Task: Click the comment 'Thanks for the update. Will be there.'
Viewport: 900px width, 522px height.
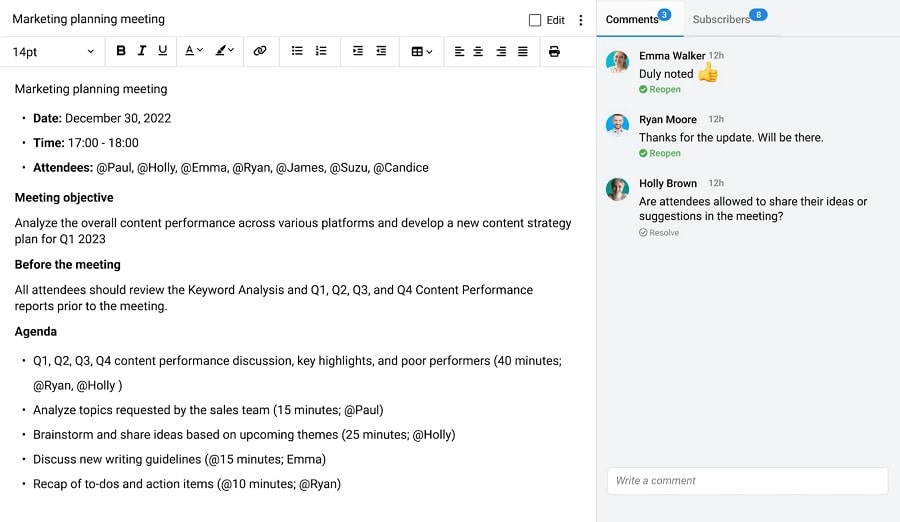Action: (x=731, y=138)
